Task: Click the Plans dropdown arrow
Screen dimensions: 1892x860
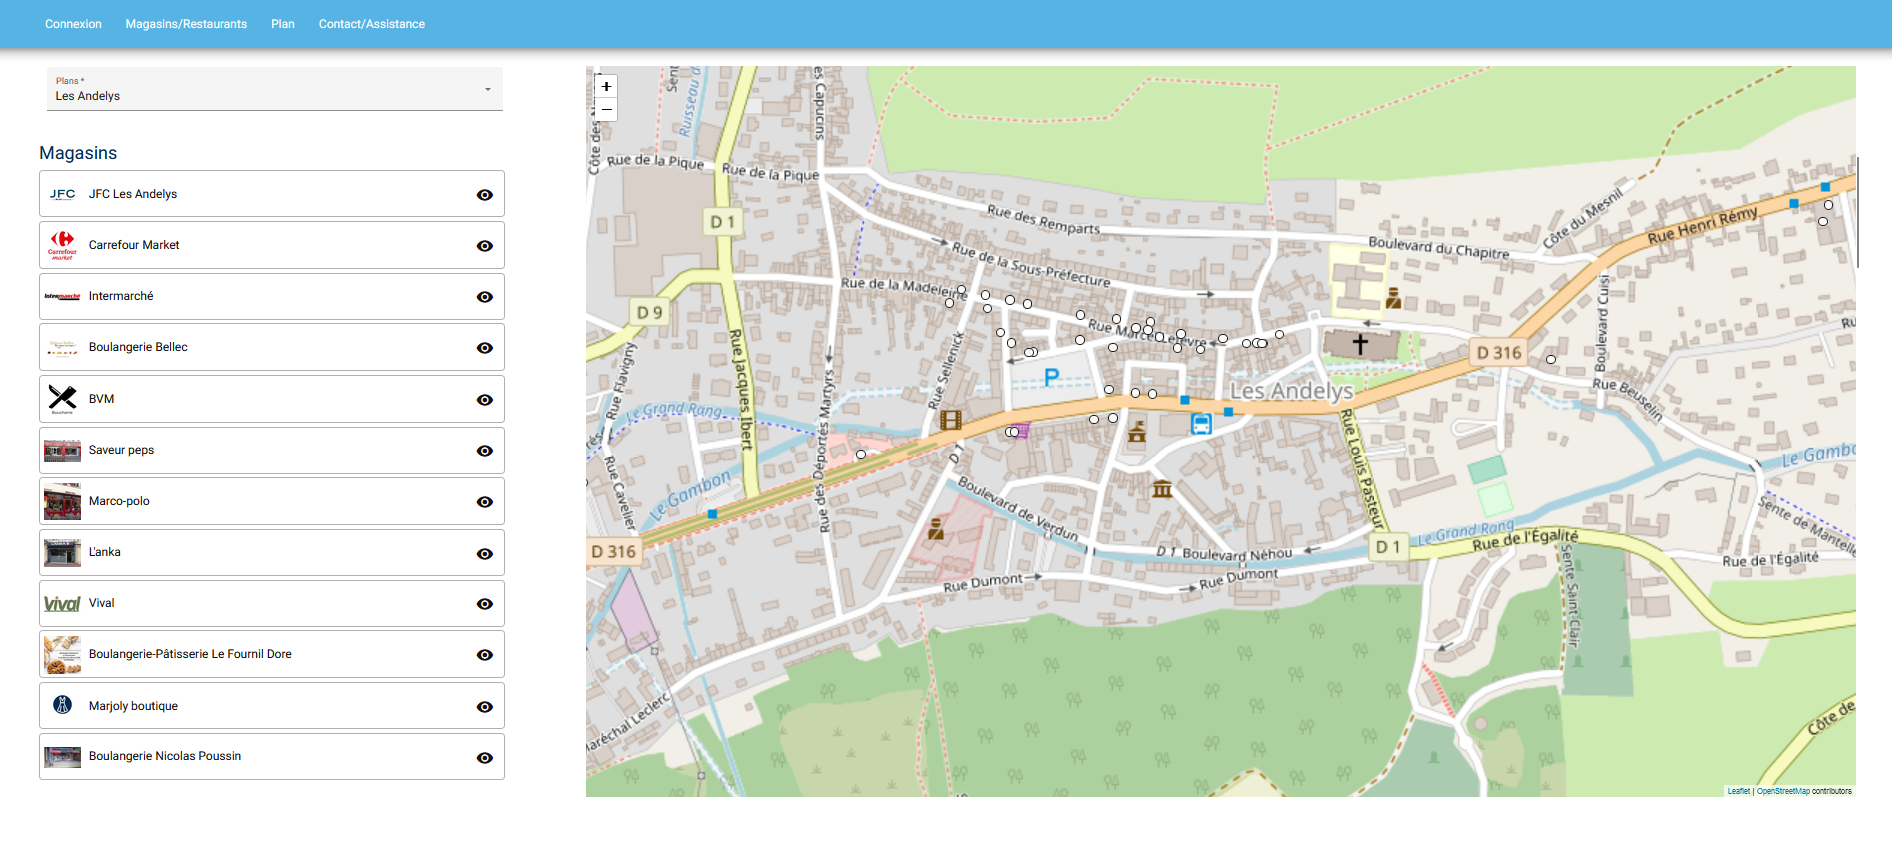Action: (488, 90)
